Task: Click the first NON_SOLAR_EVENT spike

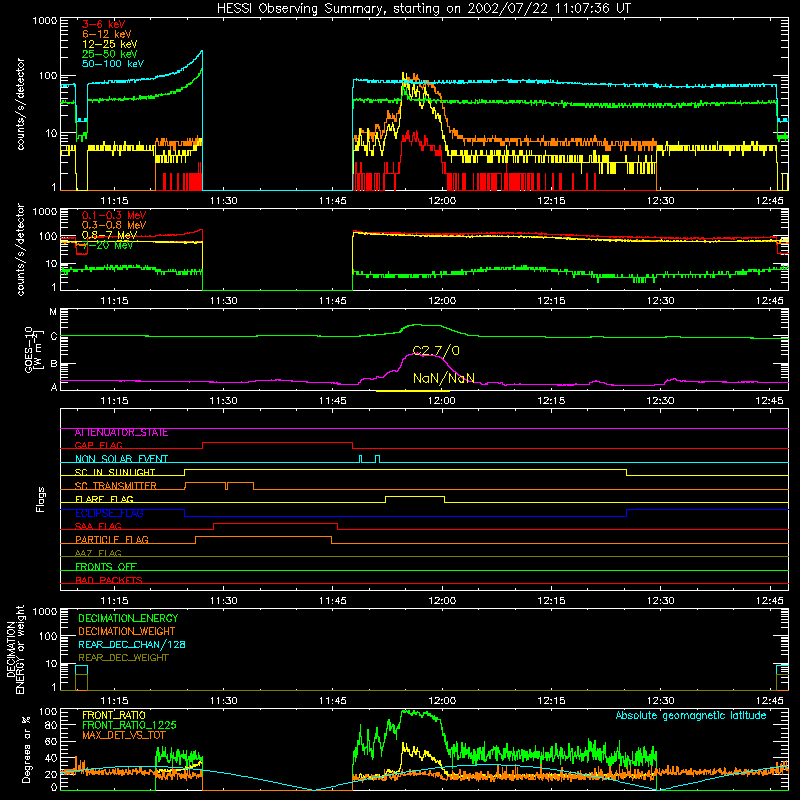Action: 361,459
